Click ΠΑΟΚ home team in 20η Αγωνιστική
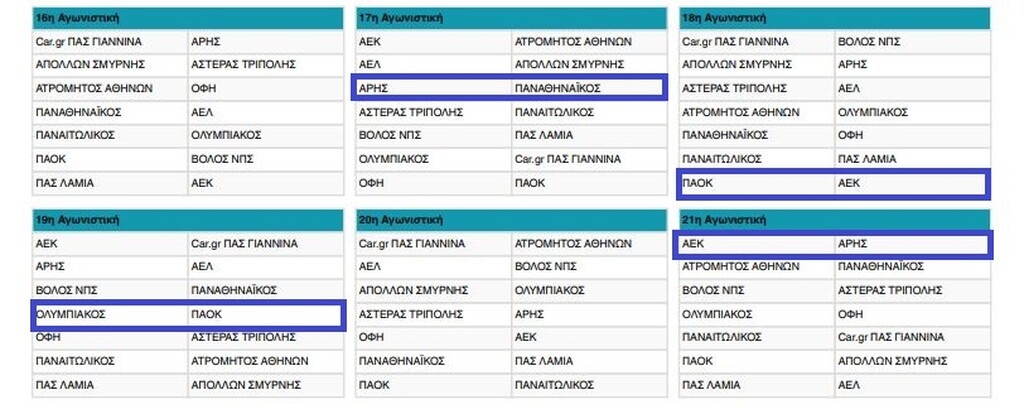 374,384
